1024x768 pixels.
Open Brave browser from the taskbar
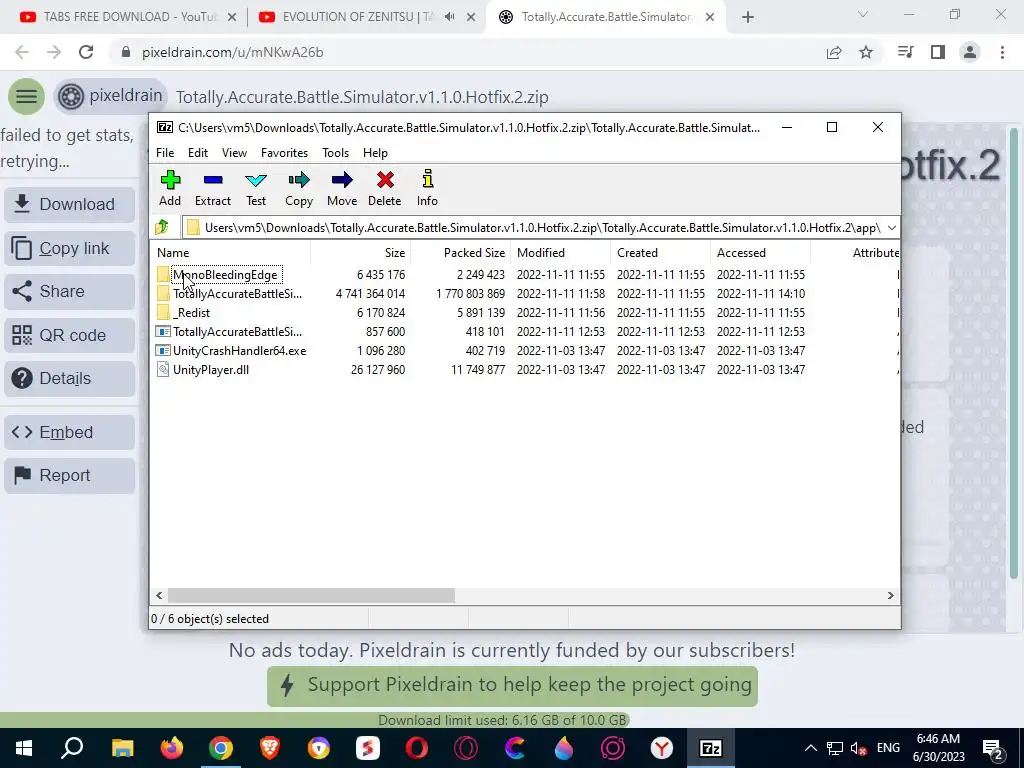tap(270, 748)
